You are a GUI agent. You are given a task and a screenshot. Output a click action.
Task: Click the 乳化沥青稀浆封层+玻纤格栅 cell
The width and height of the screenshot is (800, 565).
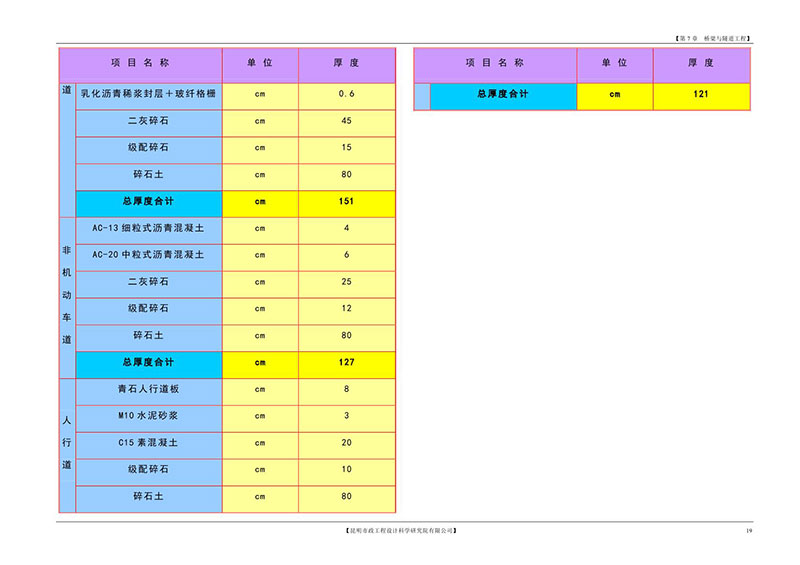(x=148, y=94)
